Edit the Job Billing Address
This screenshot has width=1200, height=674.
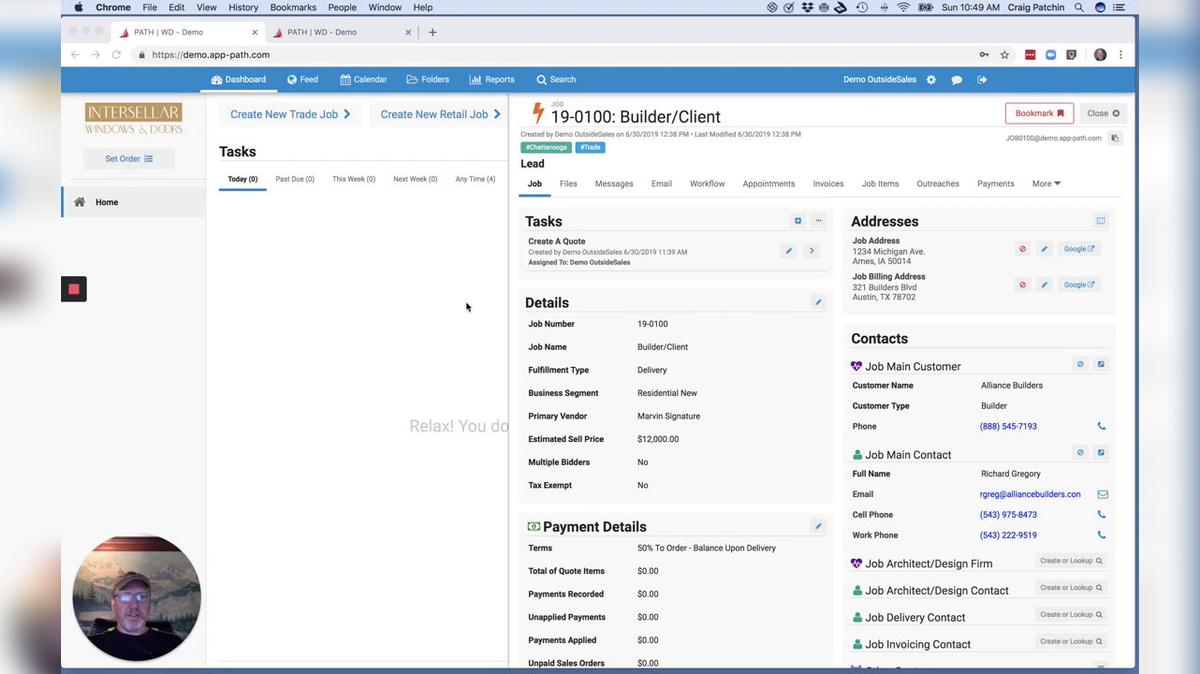(x=1044, y=285)
